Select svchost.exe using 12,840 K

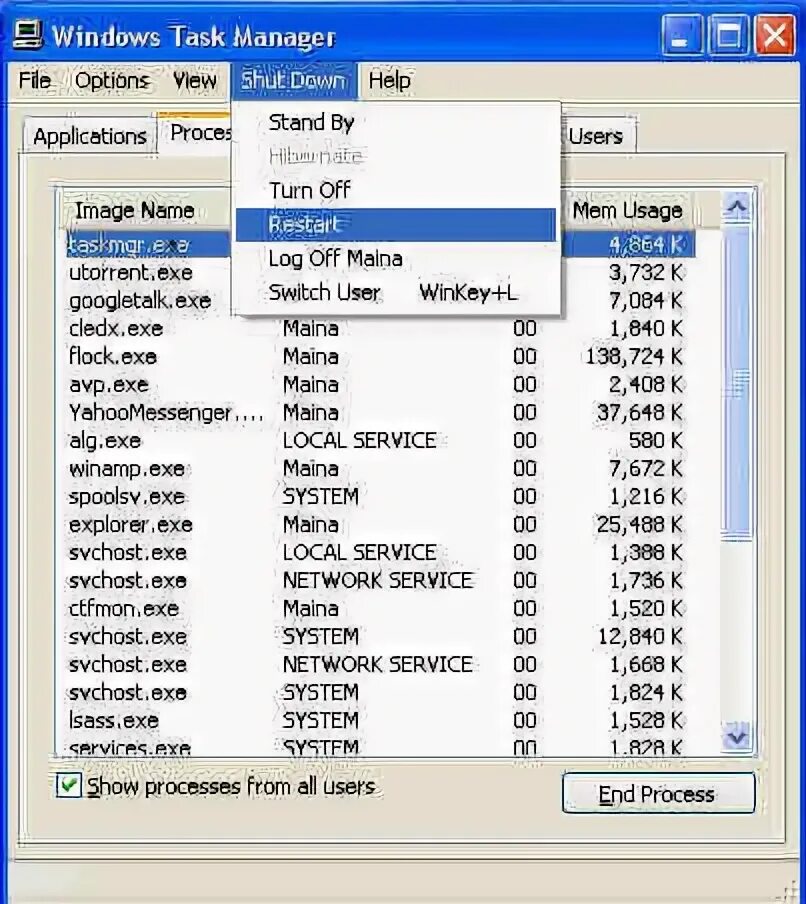(x=381, y=636)
